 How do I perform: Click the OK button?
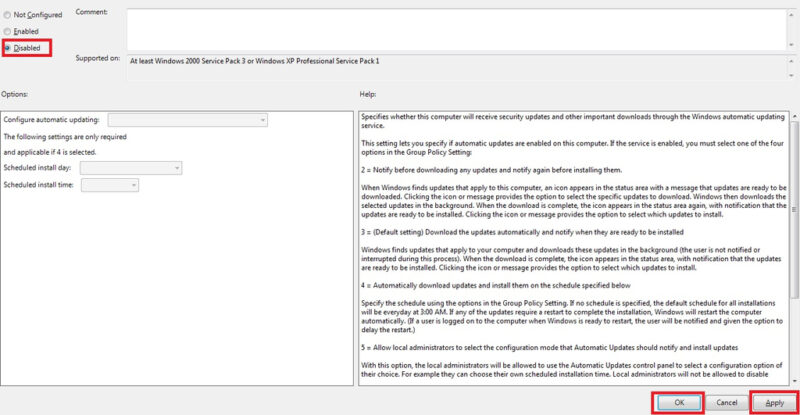tap(677, 401)
